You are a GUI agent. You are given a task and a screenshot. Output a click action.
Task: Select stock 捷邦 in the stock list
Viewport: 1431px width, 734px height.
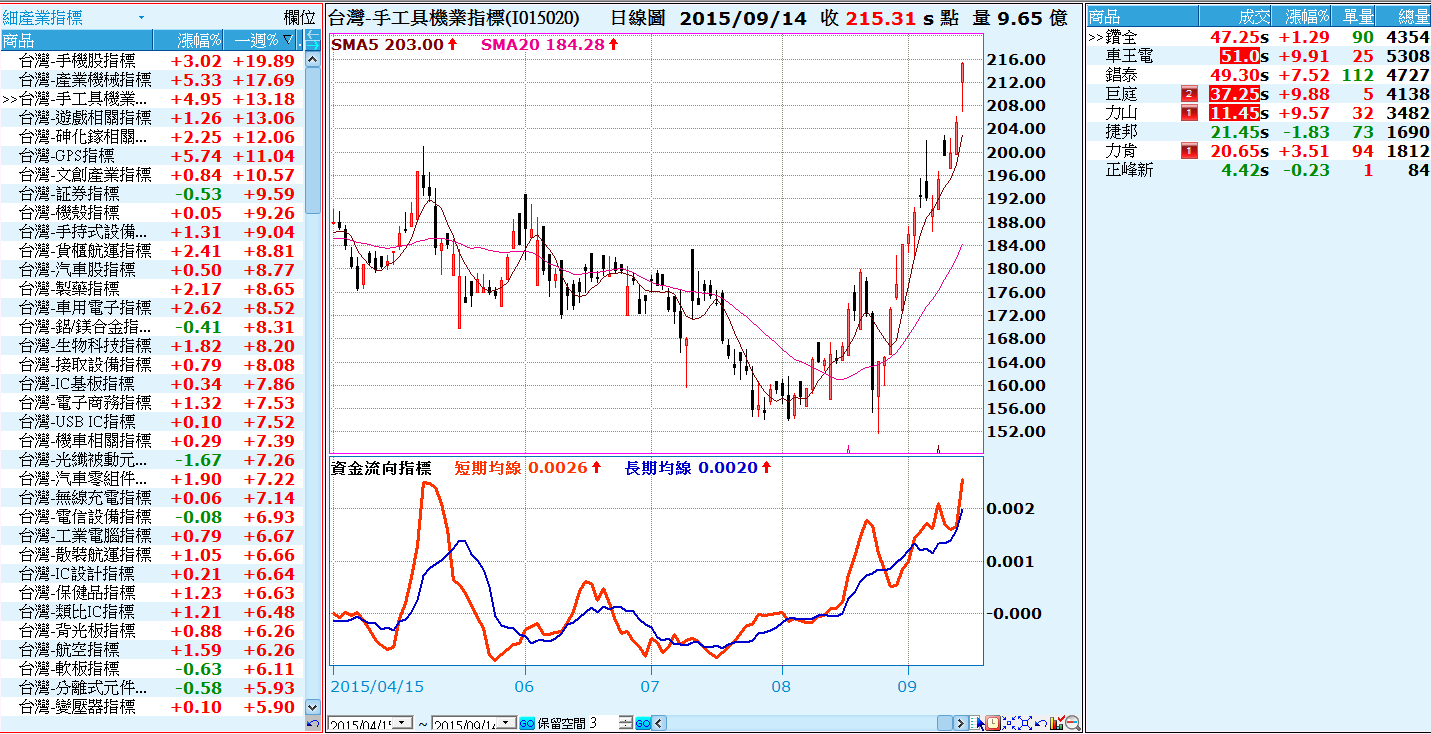coord(1258,132)
